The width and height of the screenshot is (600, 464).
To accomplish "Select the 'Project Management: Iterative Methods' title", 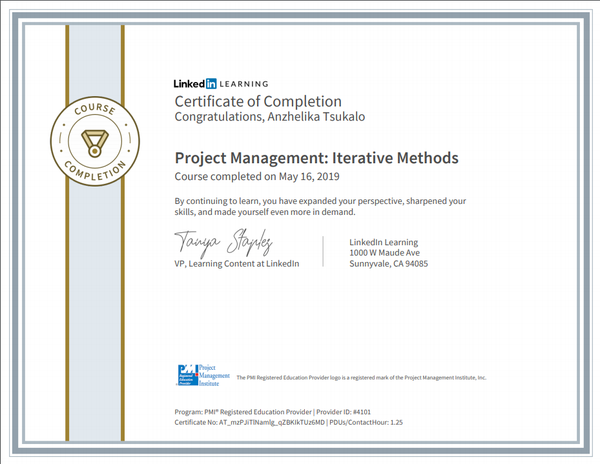I will [316, 158].
